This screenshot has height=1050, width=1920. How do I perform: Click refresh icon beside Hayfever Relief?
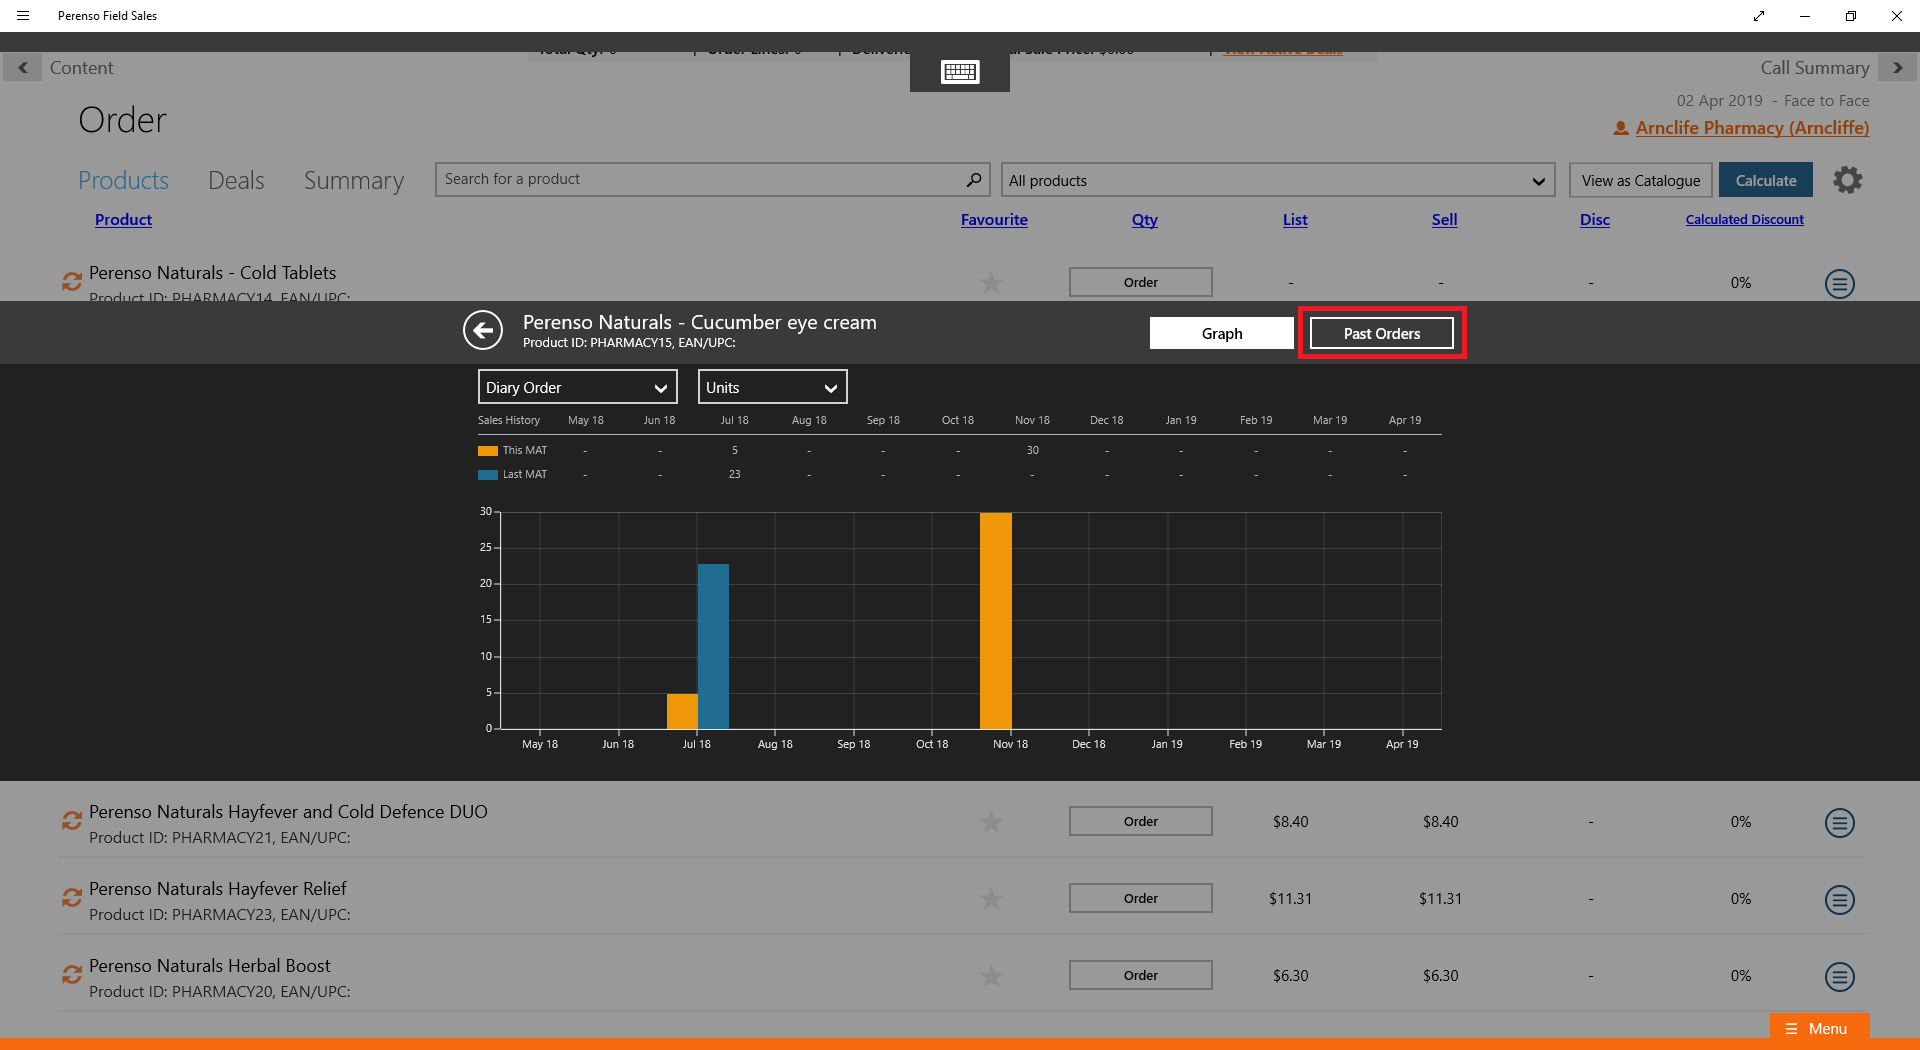click(x=71, y=898)
